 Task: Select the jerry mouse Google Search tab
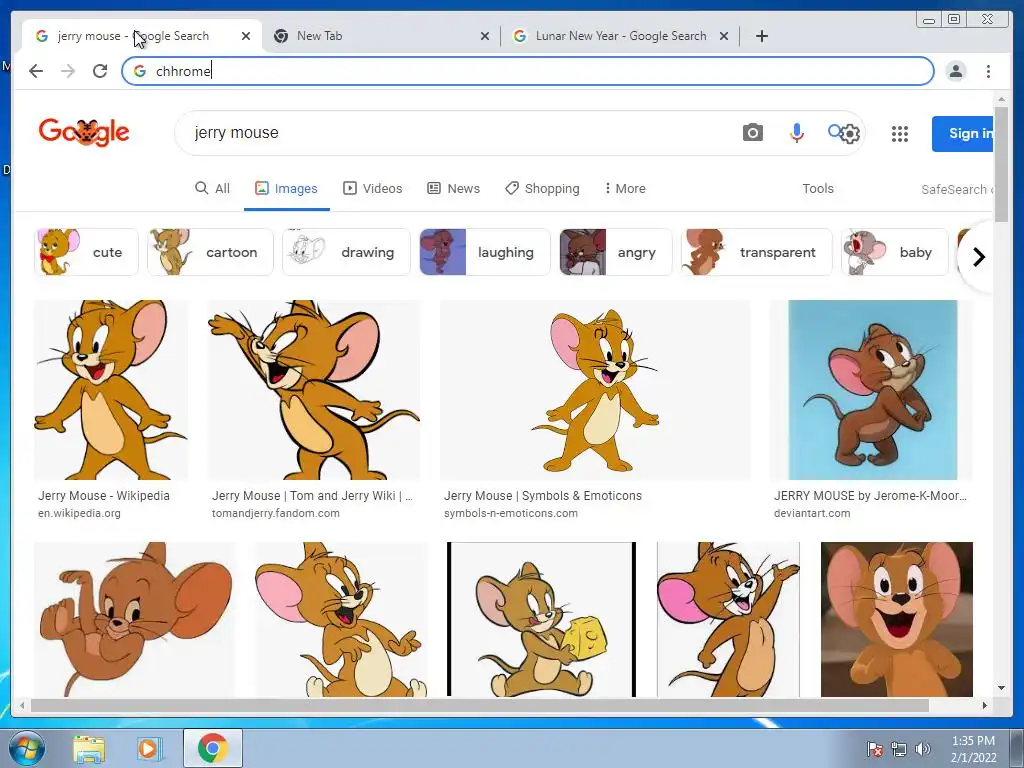[x=142, y=36]
